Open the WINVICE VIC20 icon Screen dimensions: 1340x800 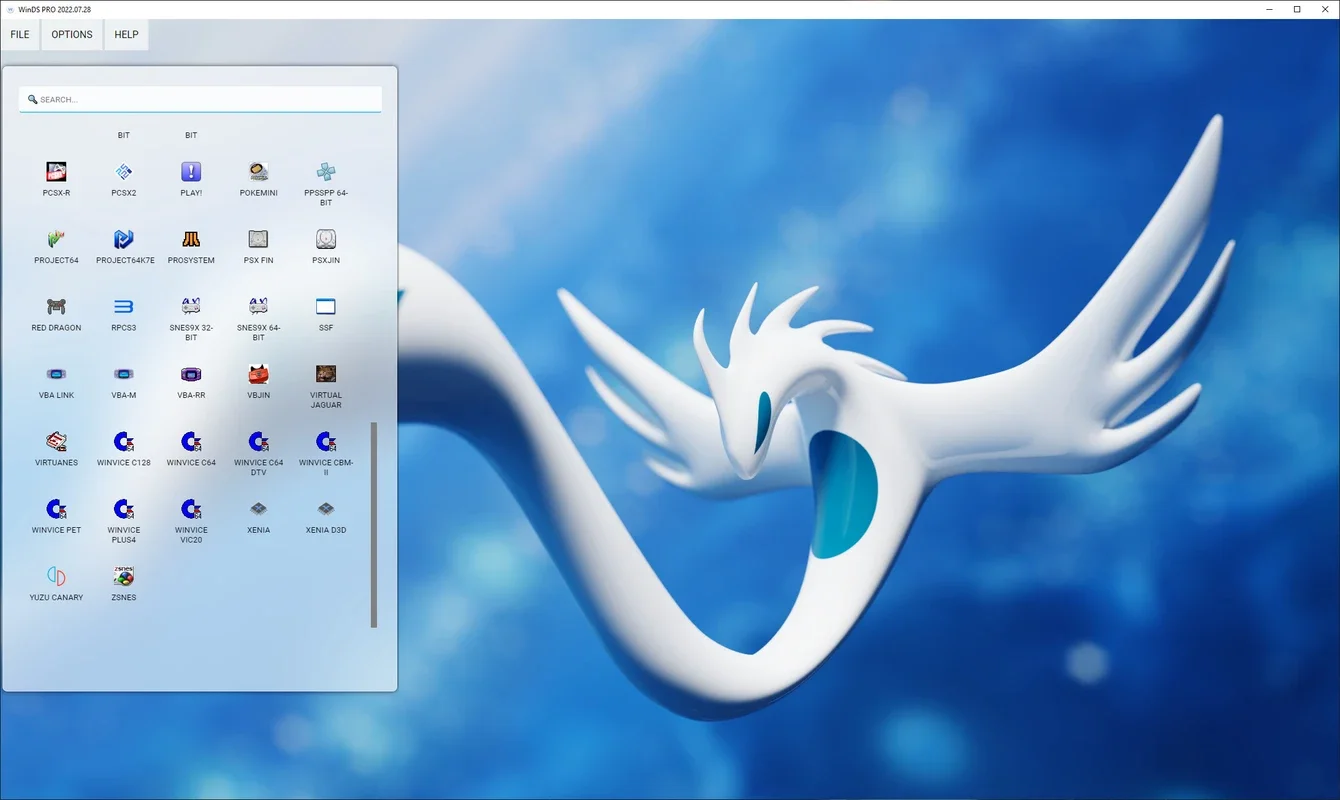[191, 509]
